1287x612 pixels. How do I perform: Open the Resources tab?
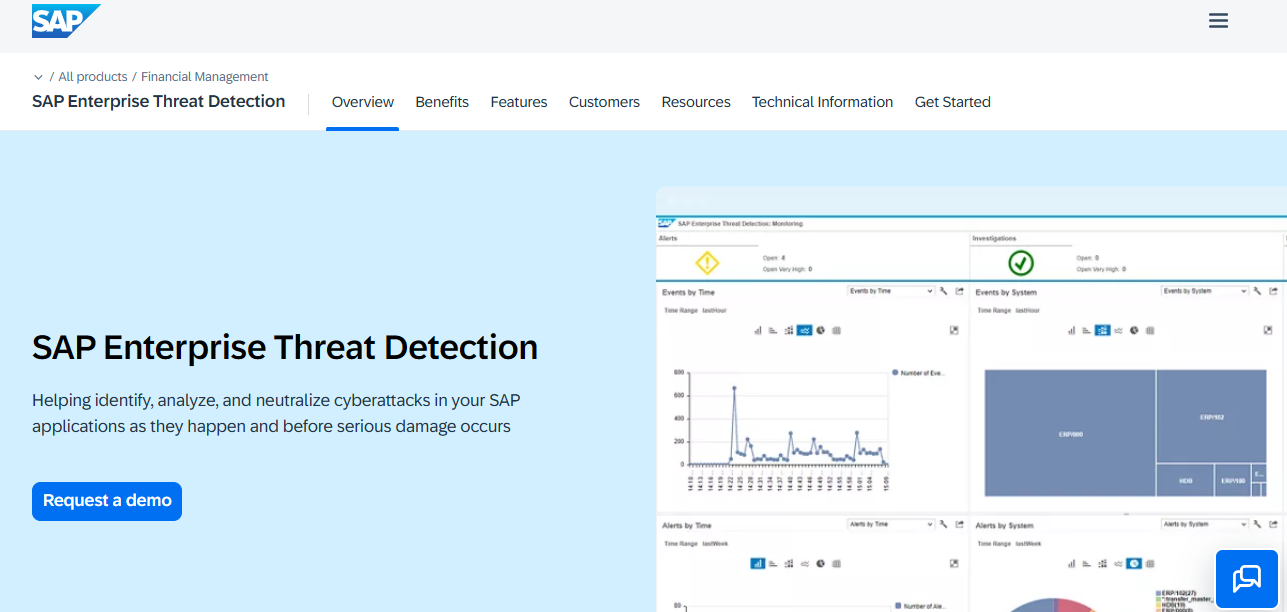click(x=696, y=102)
